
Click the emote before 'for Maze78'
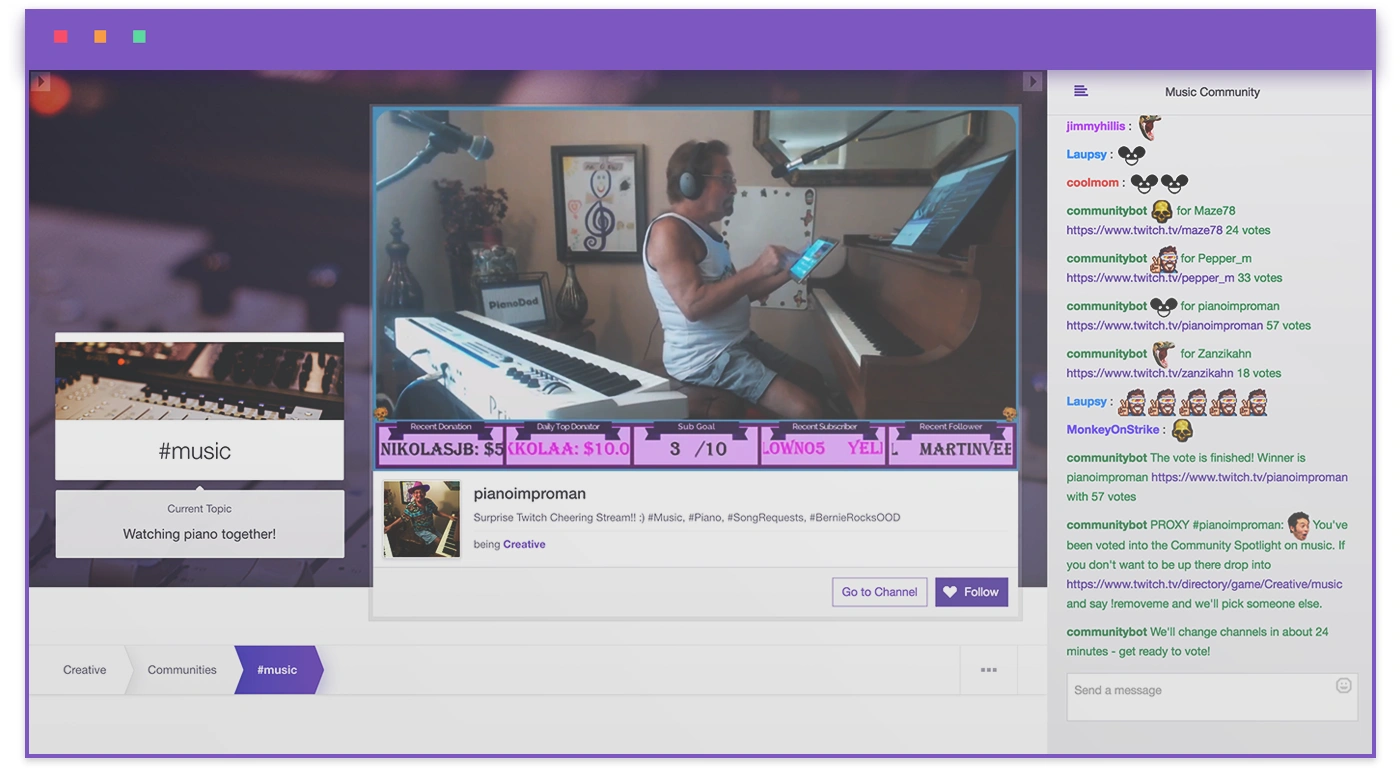click(x=1161, y=211)
